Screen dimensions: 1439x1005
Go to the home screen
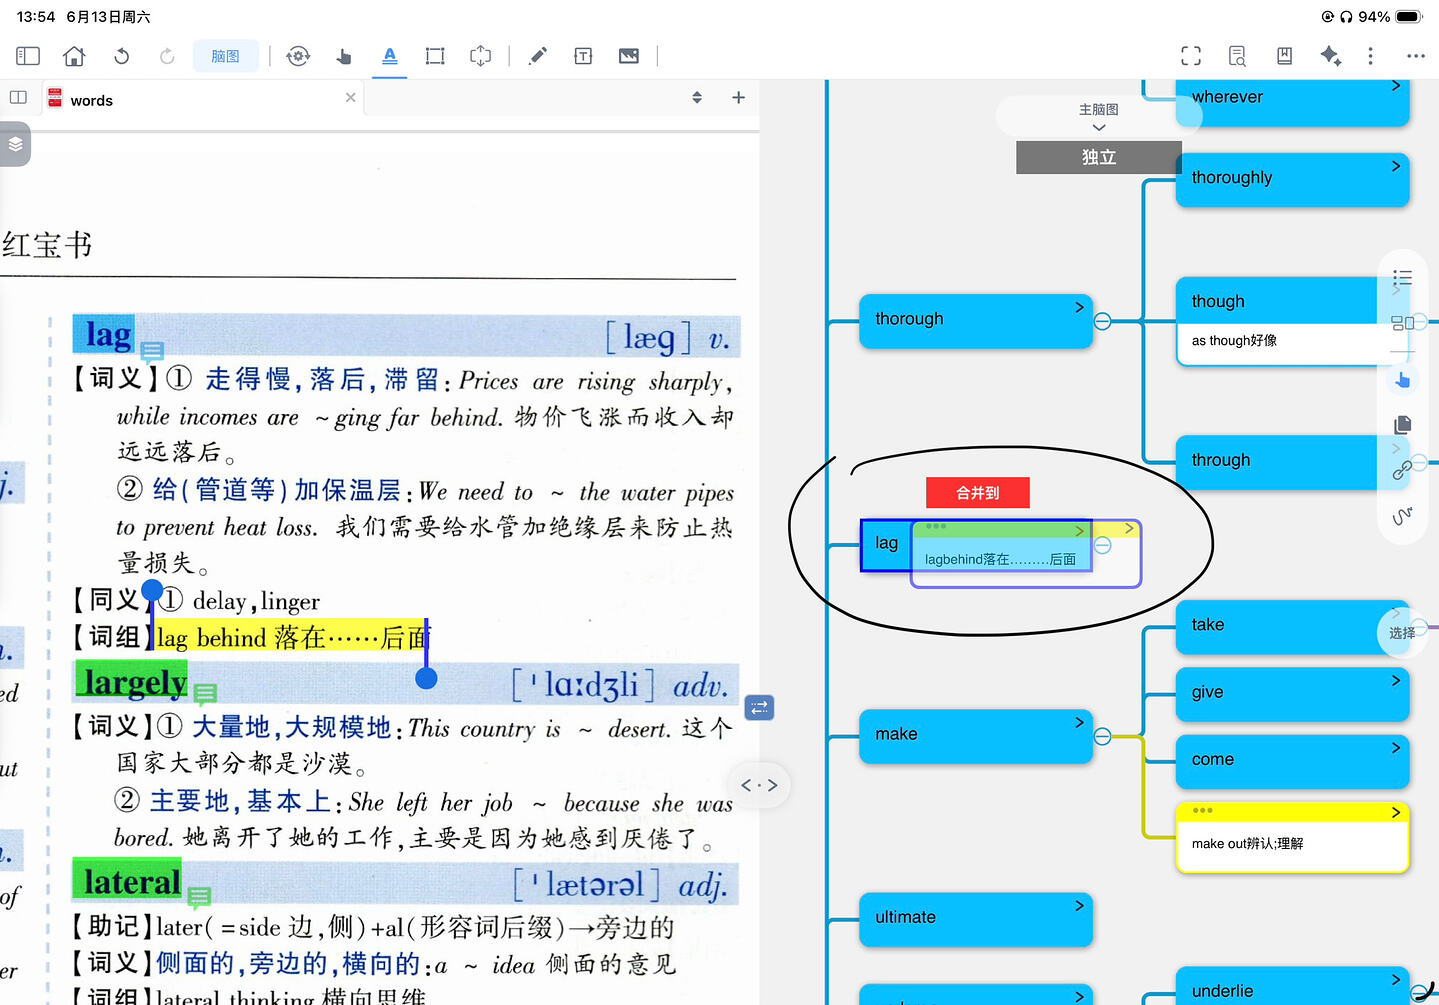74,56
